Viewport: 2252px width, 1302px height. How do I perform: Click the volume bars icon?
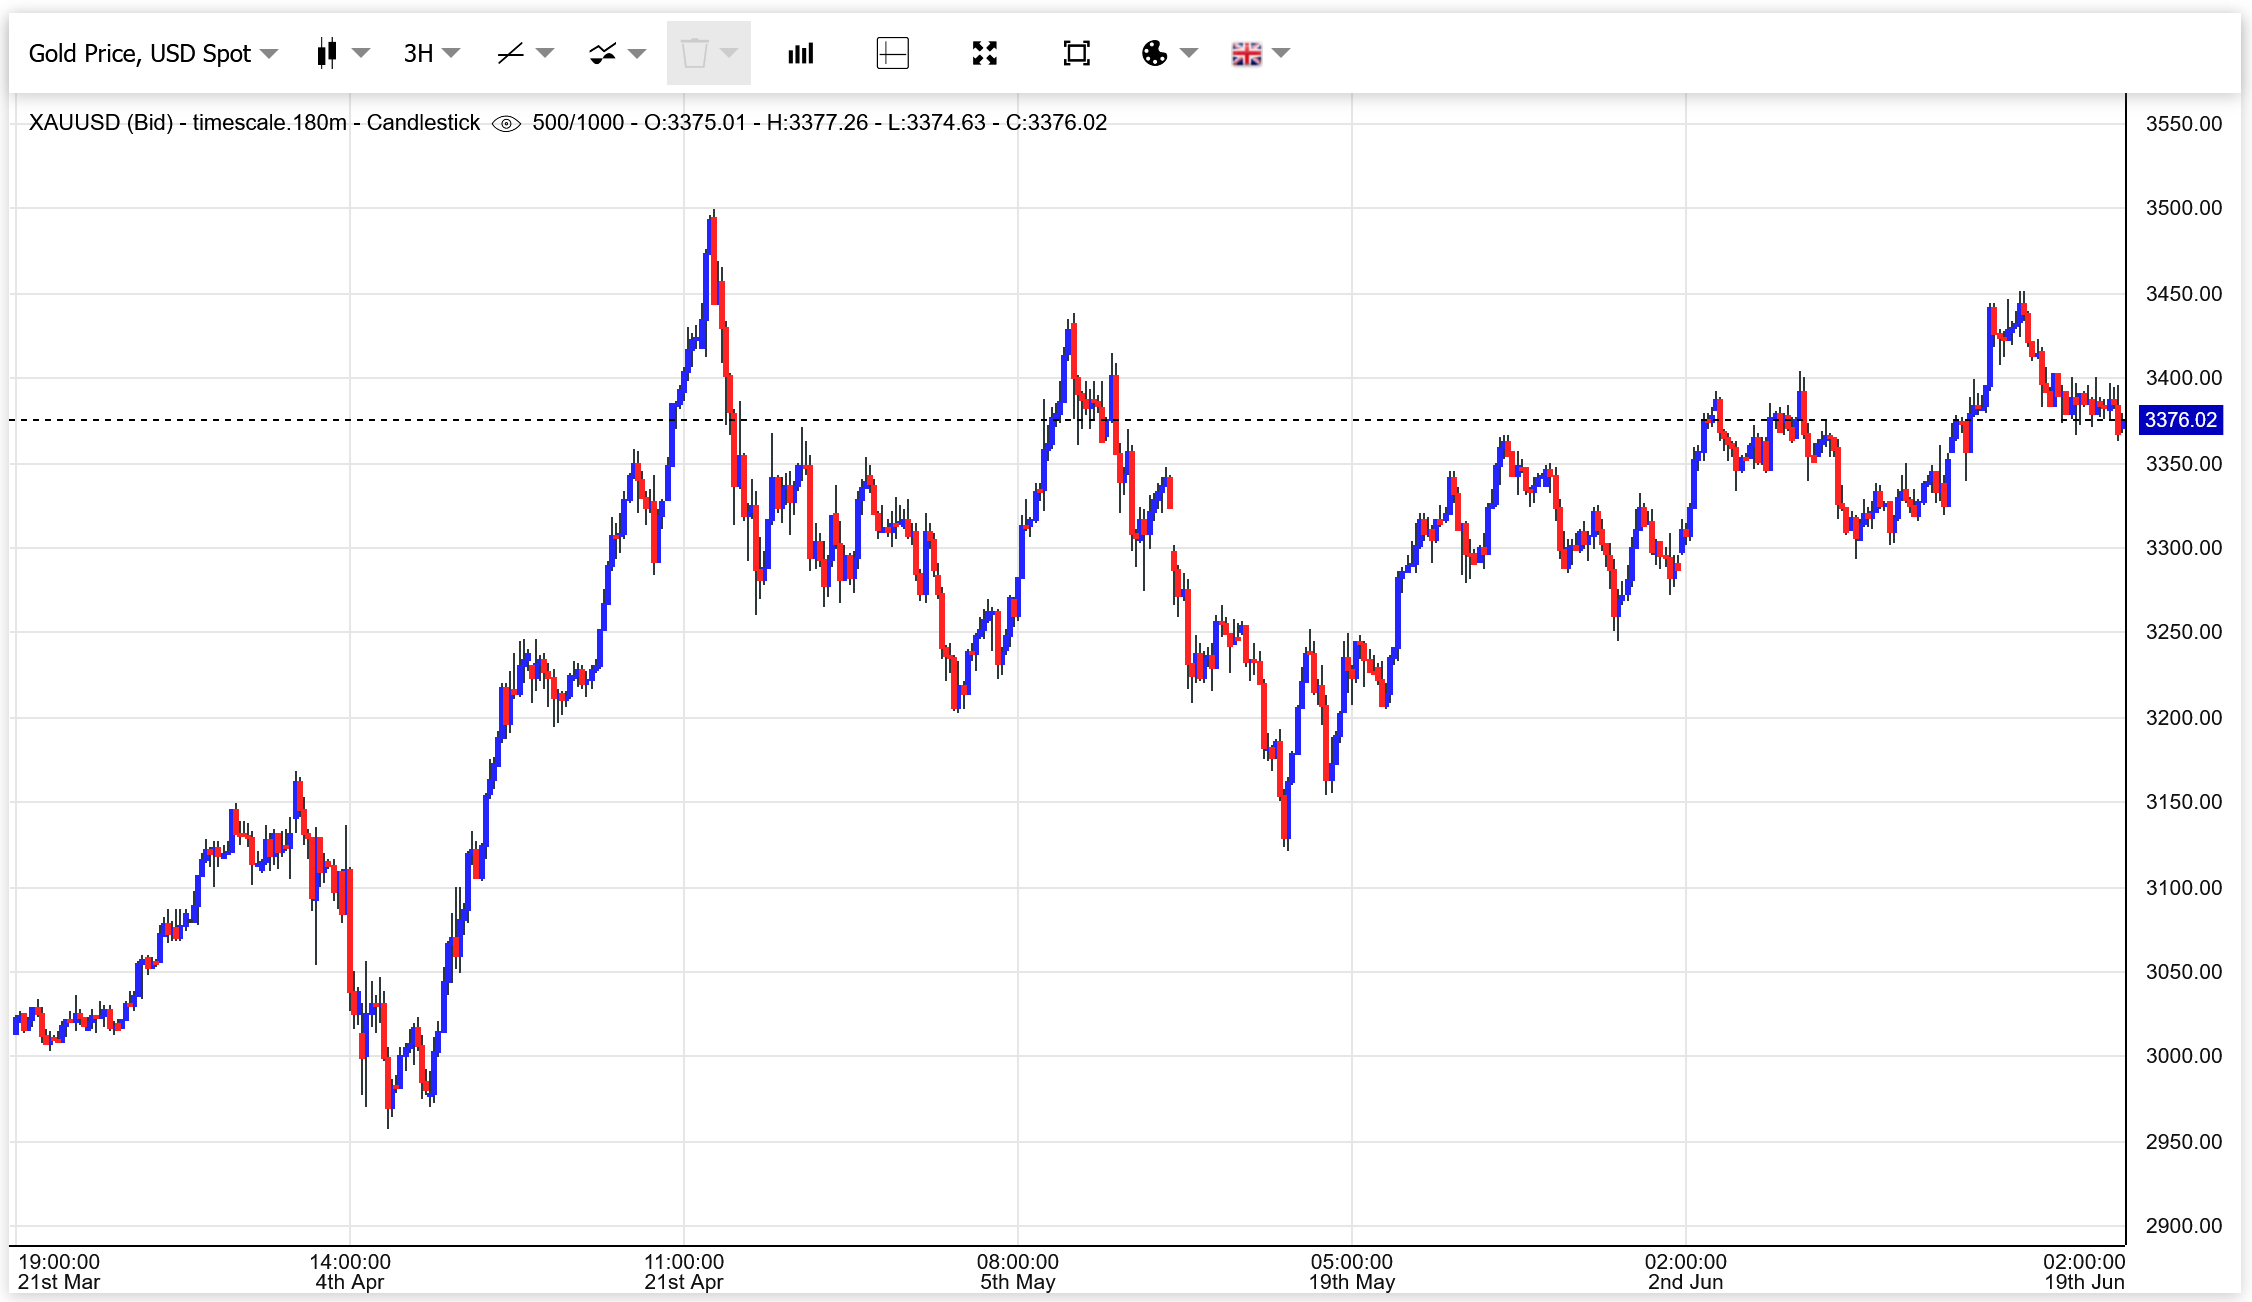801,53
